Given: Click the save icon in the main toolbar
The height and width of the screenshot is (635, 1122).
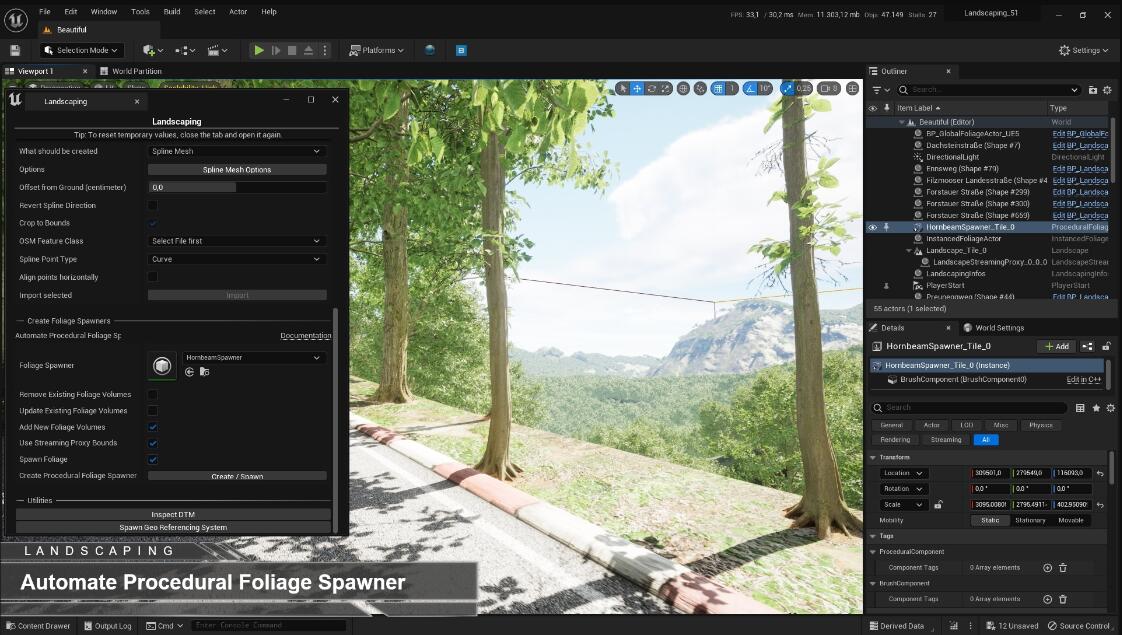Looking at the screenshot, I should 15,50.
